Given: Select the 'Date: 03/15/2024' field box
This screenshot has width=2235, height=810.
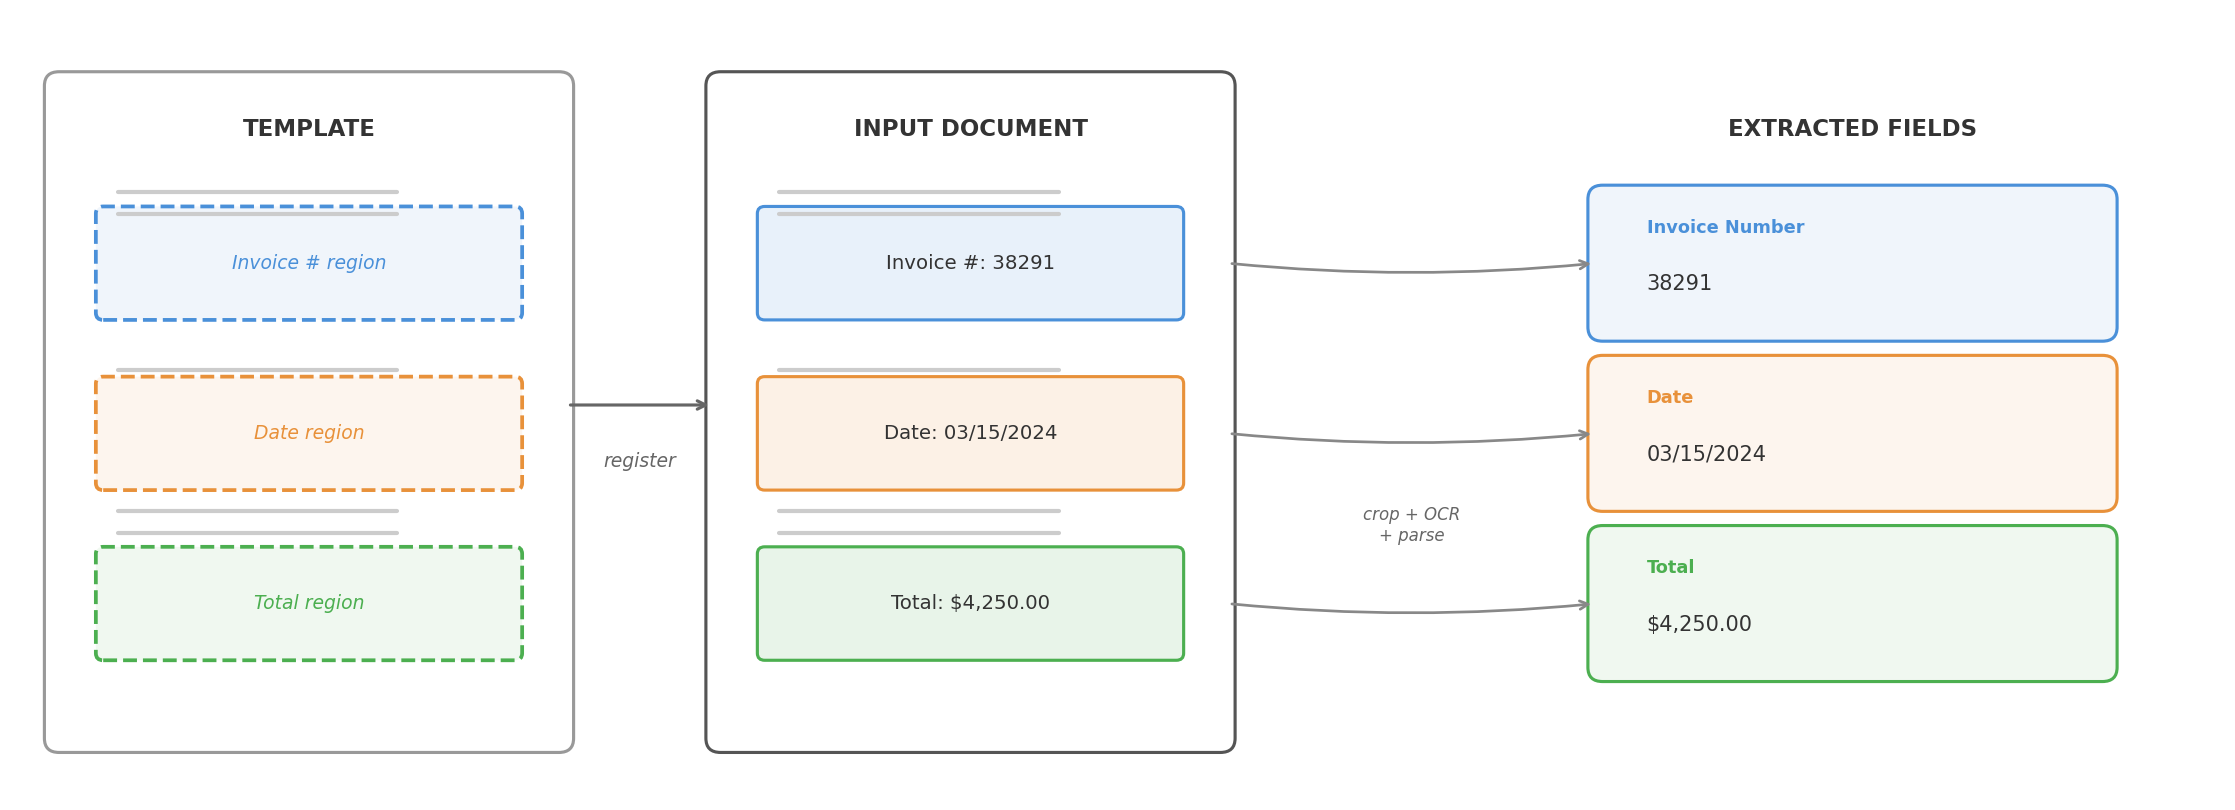Looking at the screenshot, I should click(x=970, y=433).
